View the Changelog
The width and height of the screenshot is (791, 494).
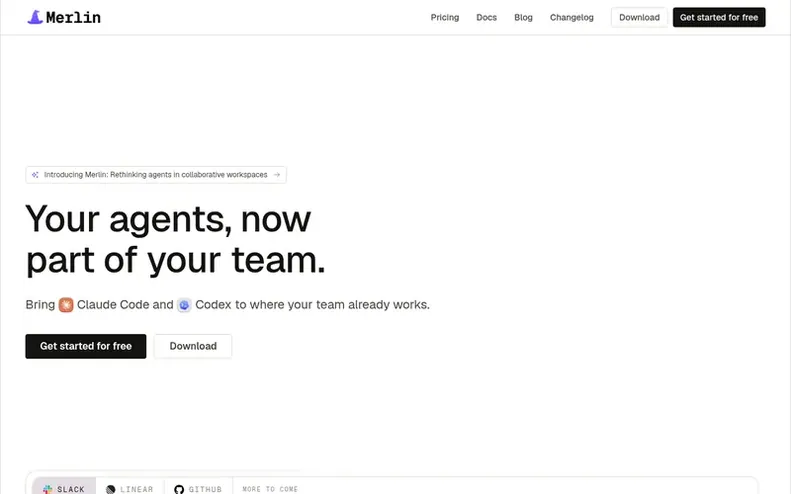572,17
